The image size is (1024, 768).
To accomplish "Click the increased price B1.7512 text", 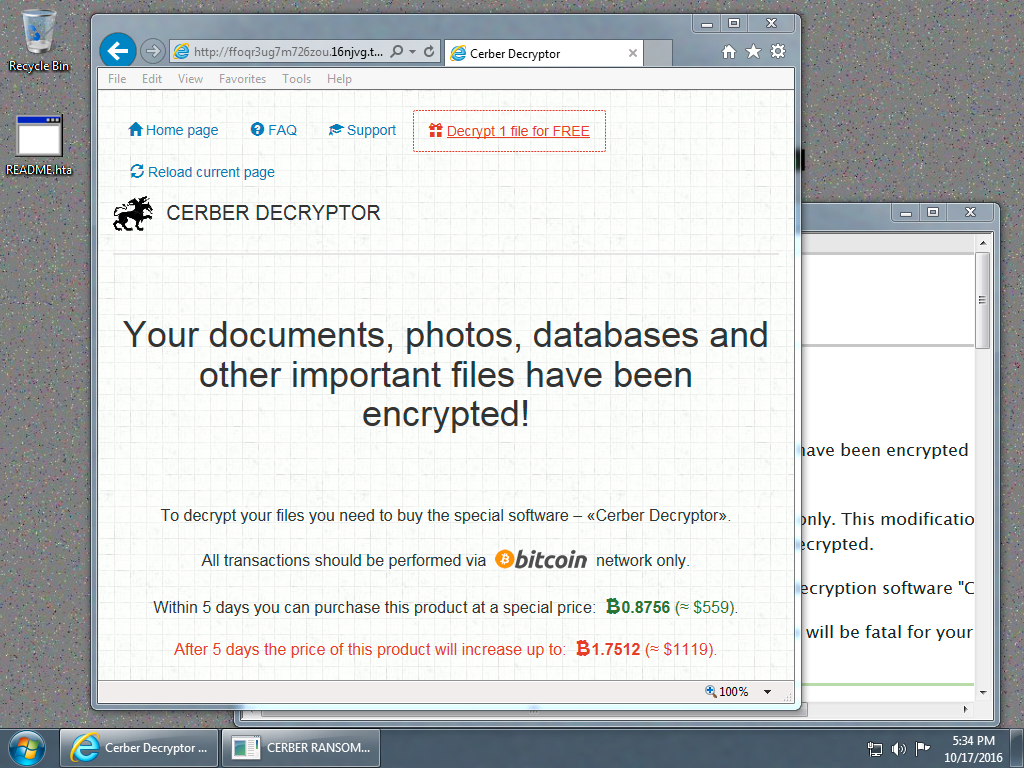I will pos(608,649).
